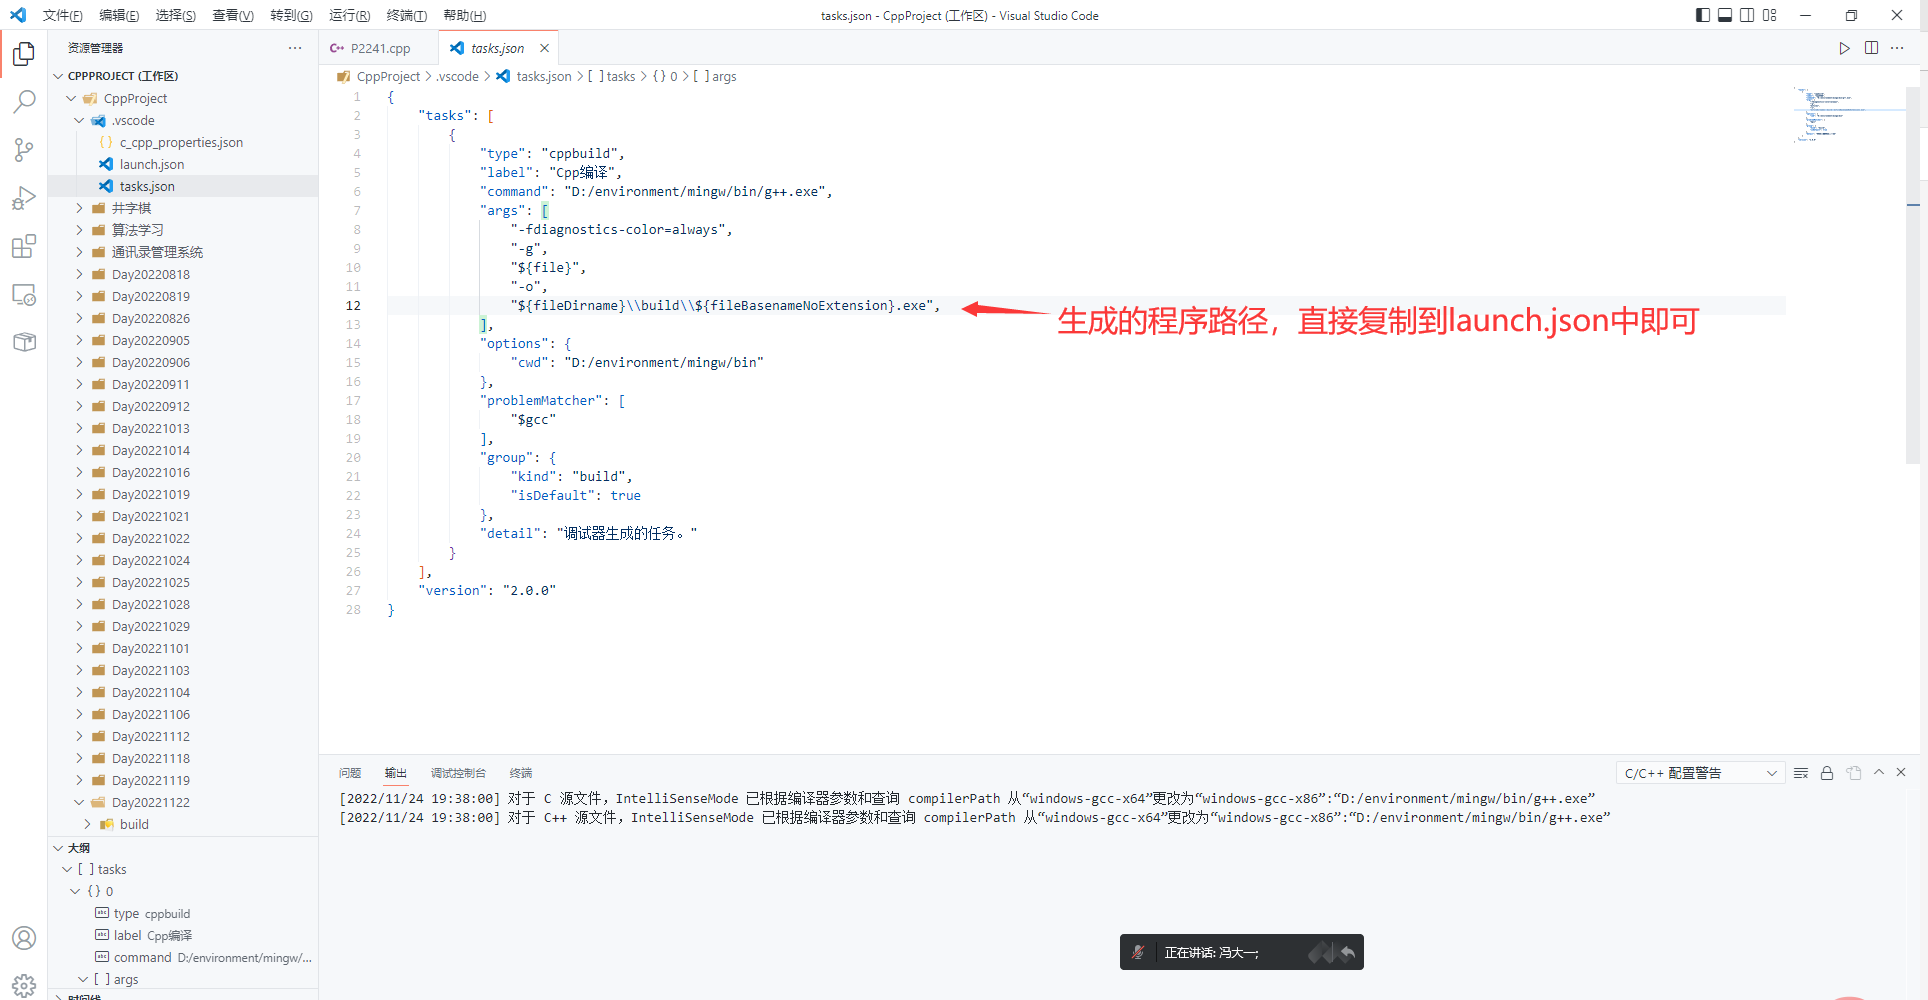
Task: Open the package box icon in activity bar
Action: (24, 342)
